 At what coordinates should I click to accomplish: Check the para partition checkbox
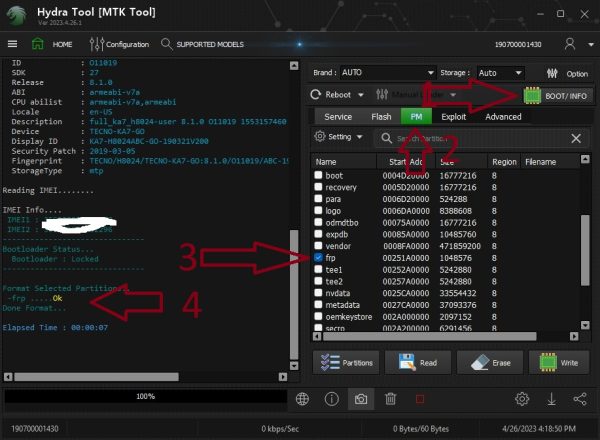coord(318,198)
